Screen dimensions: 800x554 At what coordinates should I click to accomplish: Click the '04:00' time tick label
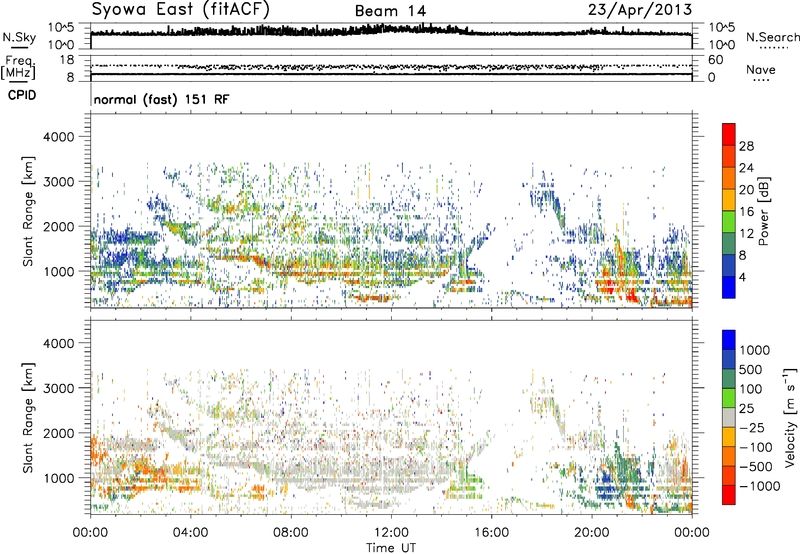coord(190,533)
